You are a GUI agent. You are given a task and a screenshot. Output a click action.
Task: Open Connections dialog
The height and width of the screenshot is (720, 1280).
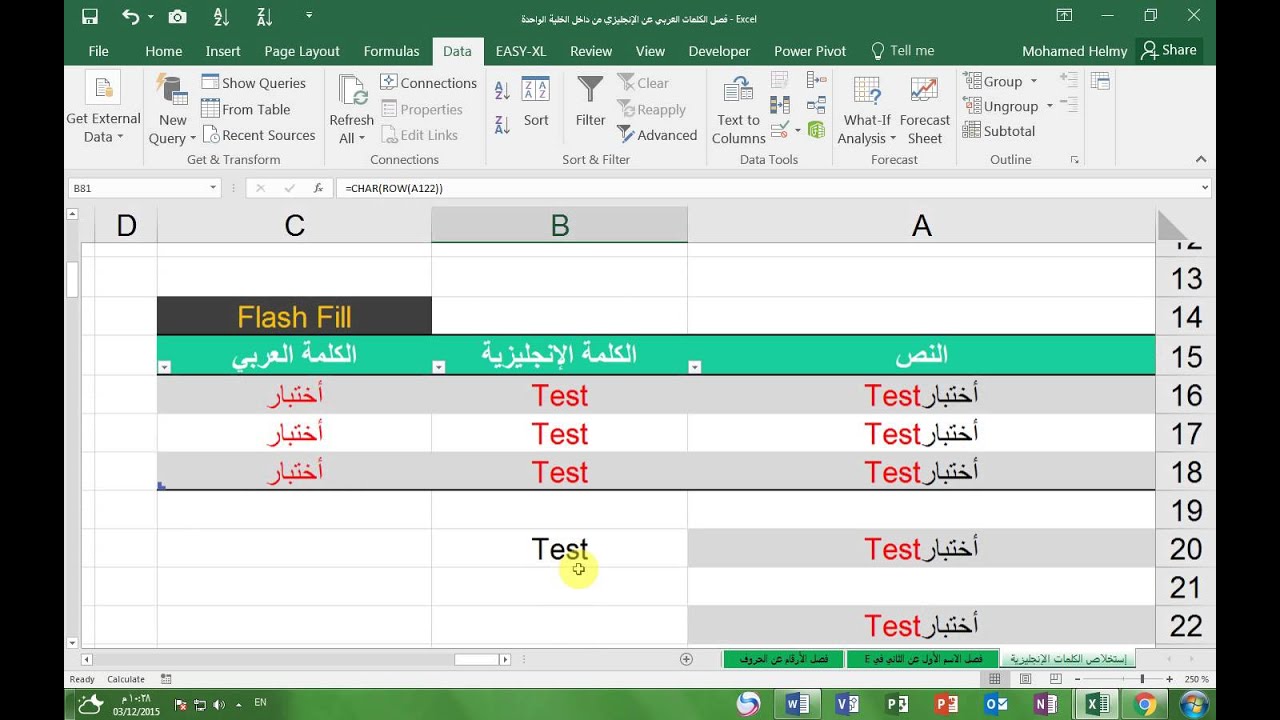pyautogui.click(x=428, y=83)
